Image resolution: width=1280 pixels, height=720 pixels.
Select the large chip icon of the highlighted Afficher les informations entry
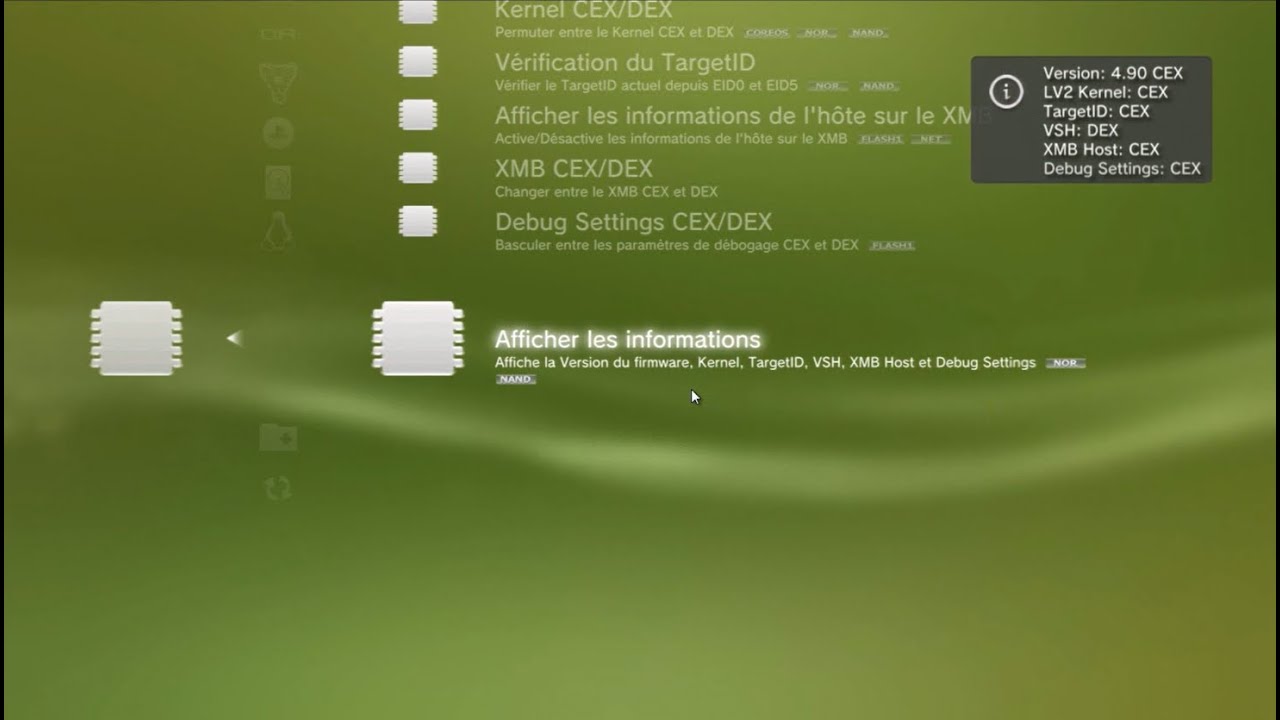[418, 339]
